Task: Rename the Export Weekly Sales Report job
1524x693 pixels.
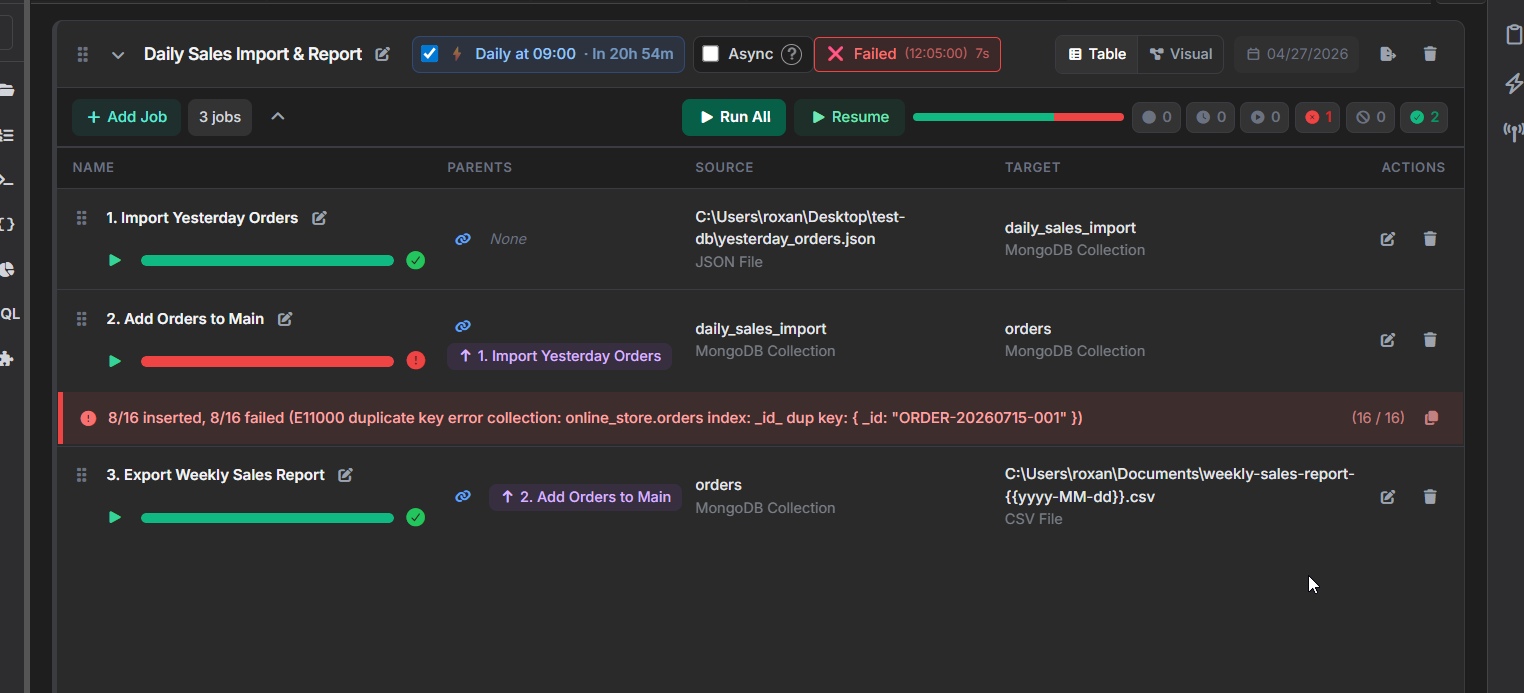Action: coord(345,475)
